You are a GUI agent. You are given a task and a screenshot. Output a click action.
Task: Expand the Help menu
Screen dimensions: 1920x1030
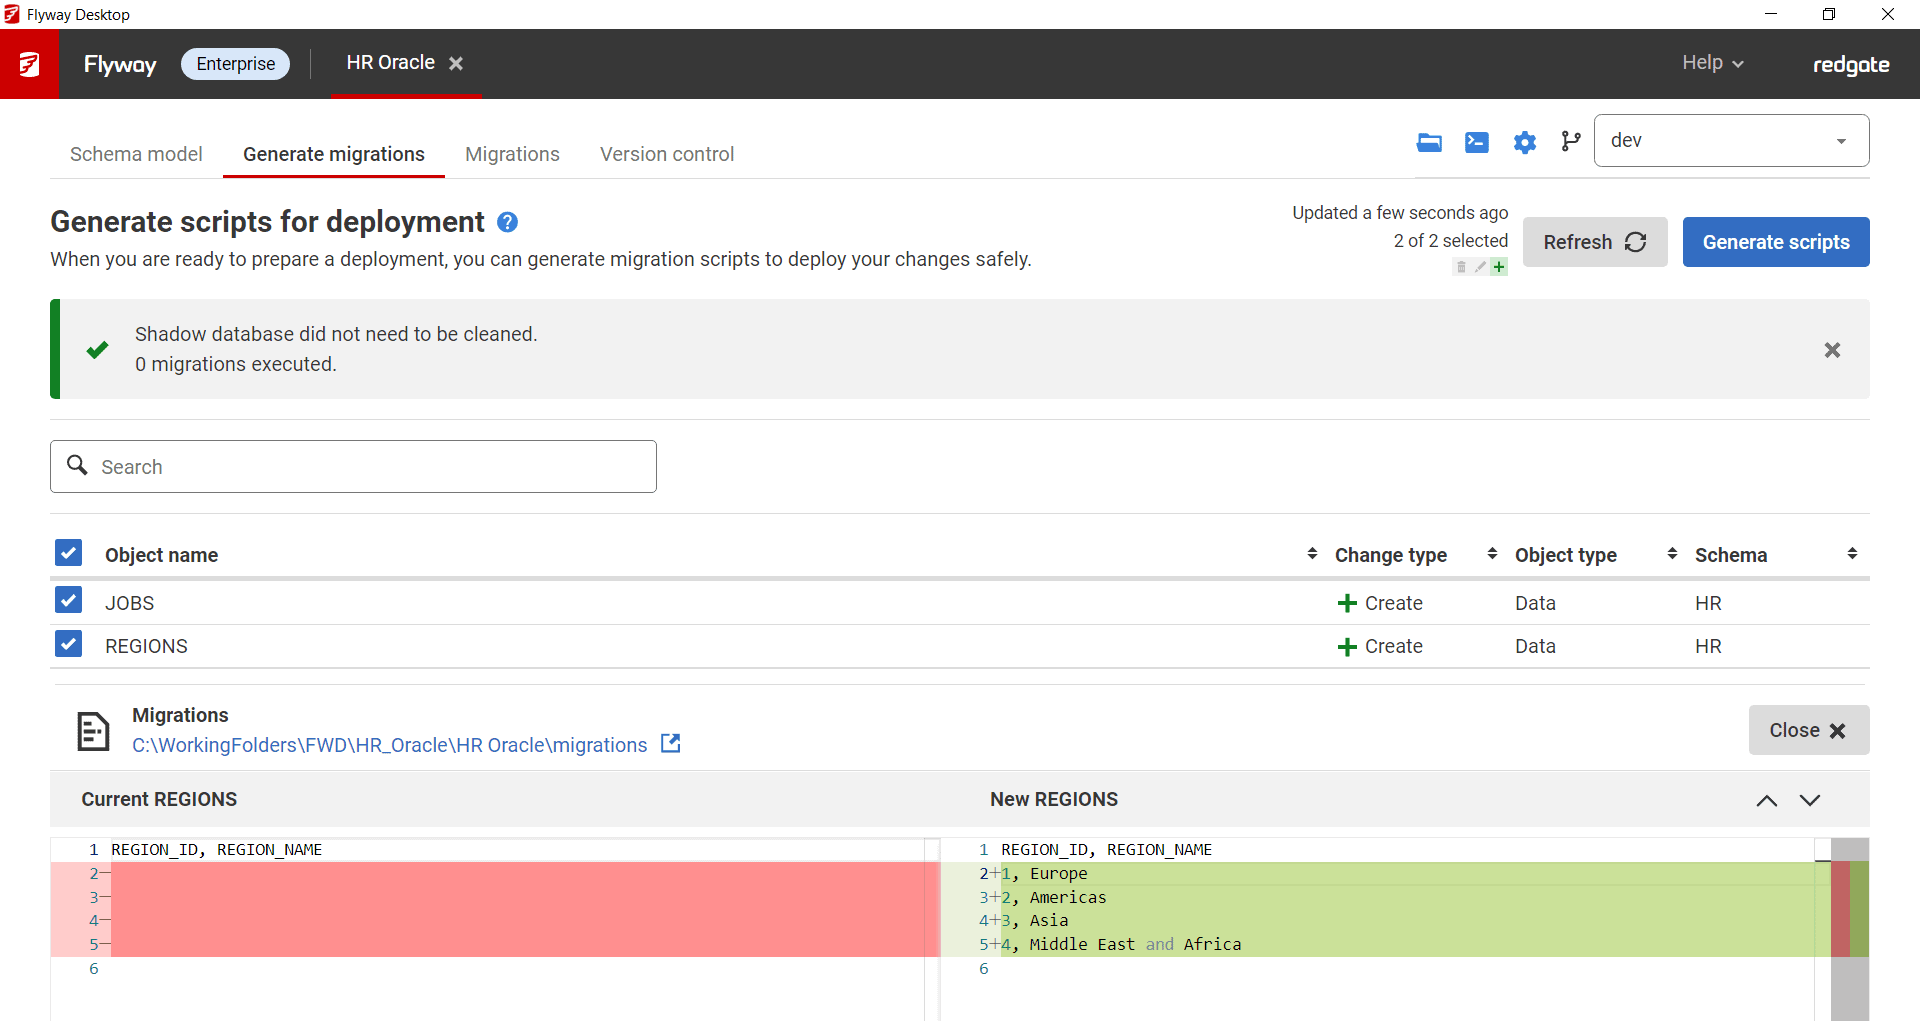pos(1712,63)
